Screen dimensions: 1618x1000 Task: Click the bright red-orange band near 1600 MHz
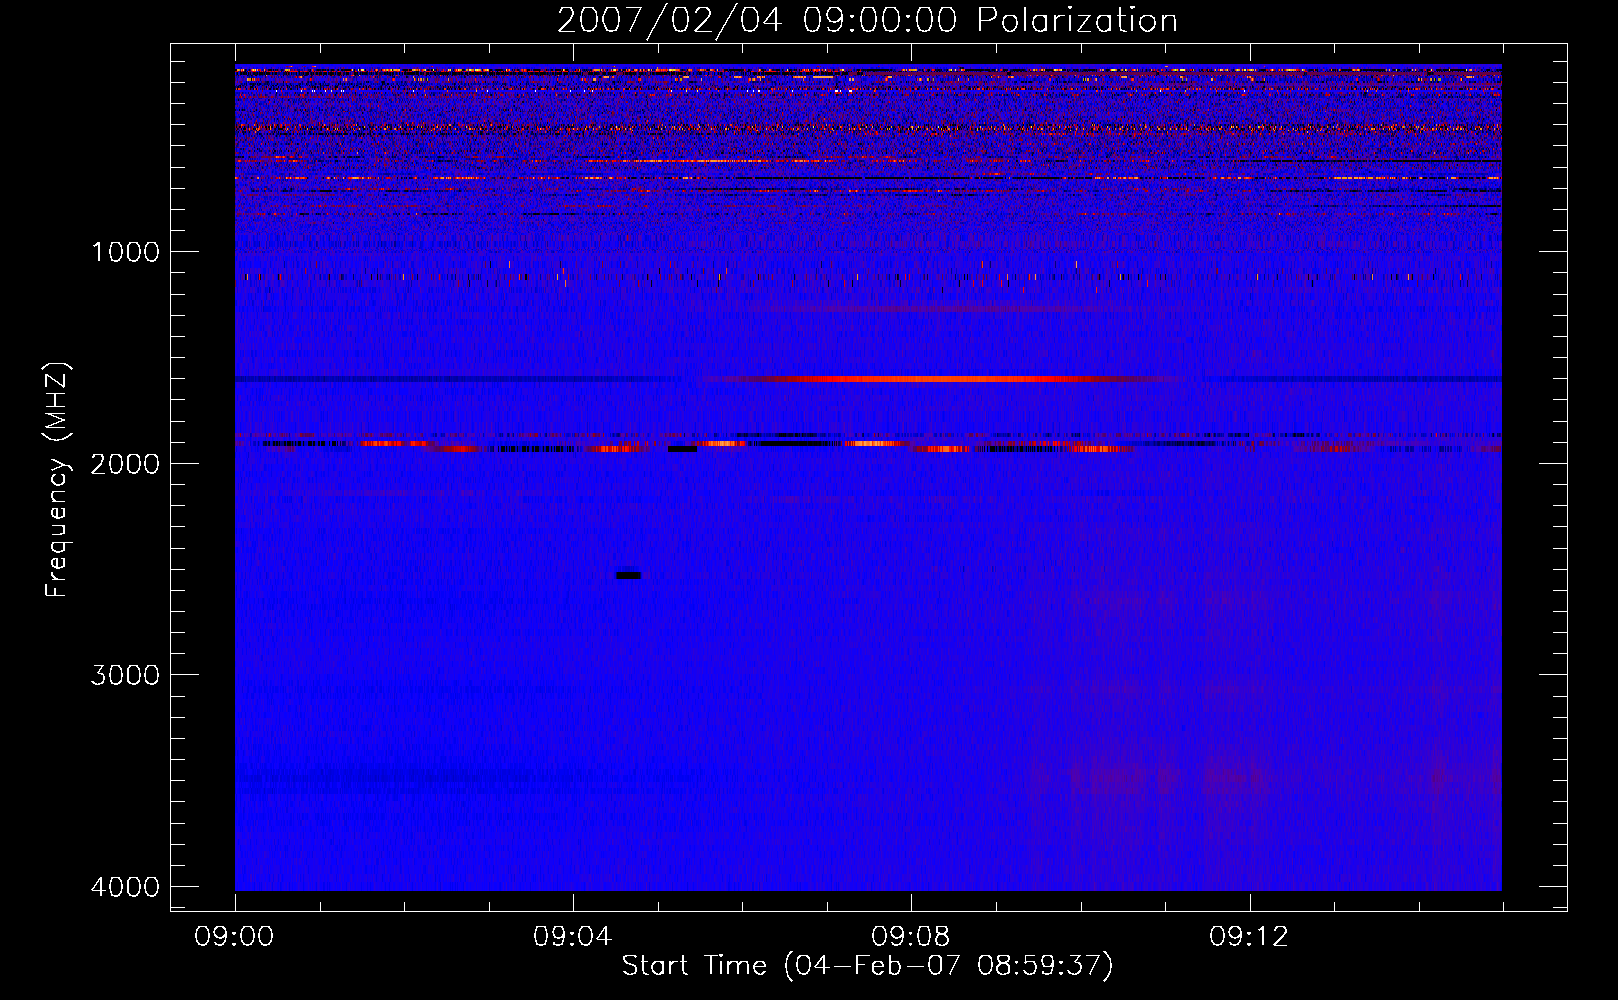pos(940,379)
